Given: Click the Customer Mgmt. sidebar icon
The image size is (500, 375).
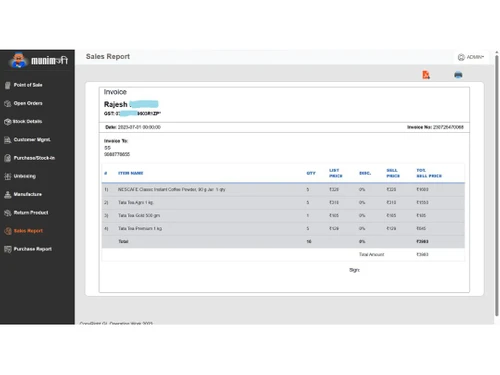Looking at the screenshot, I should click(8, 140).
